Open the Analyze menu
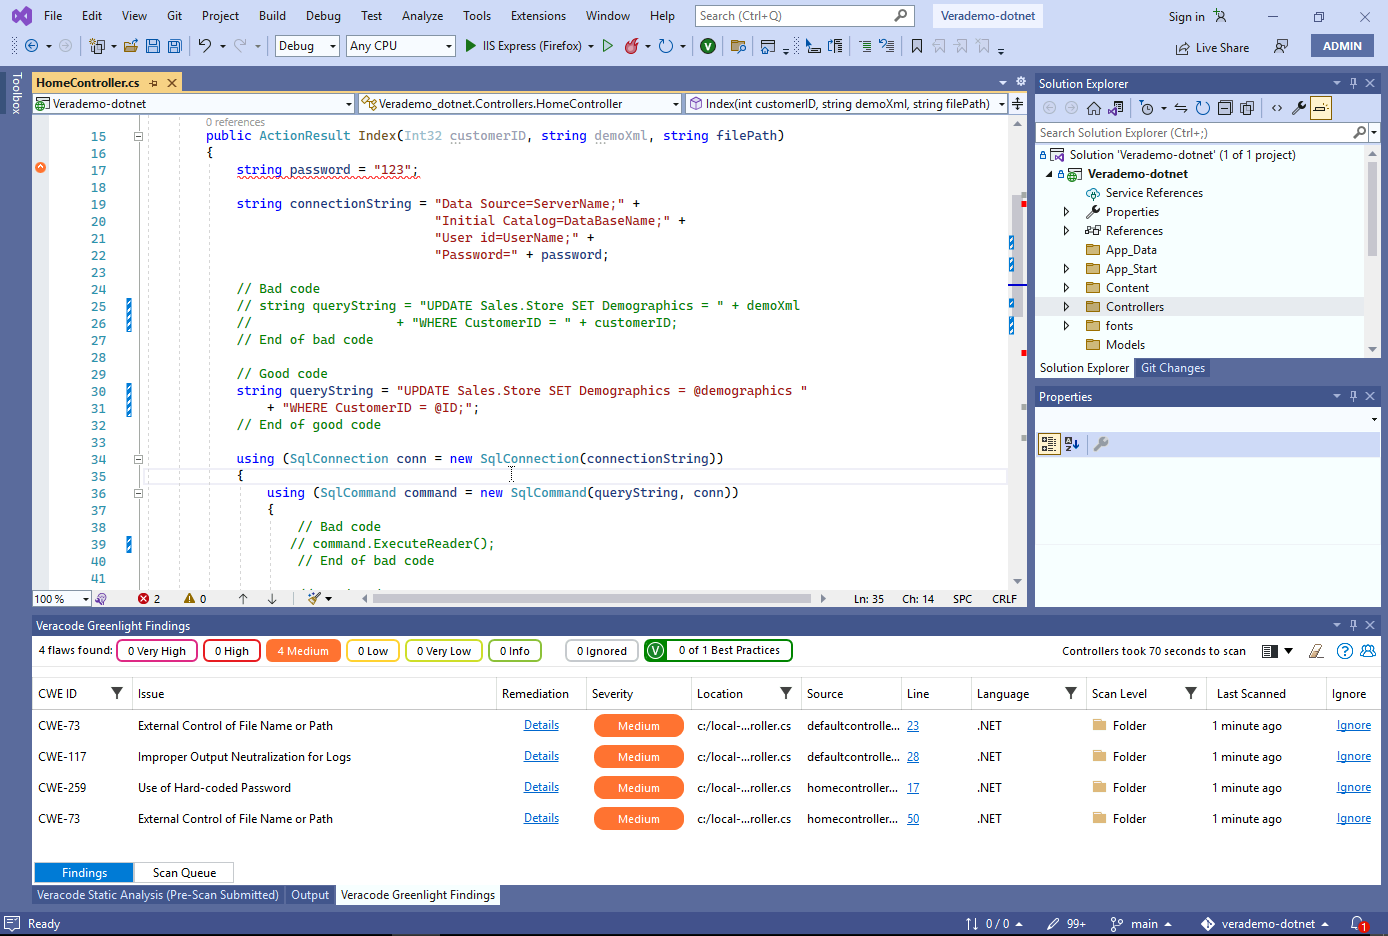The height and width of the screenshot is (936, 1388). coord(422,16)
